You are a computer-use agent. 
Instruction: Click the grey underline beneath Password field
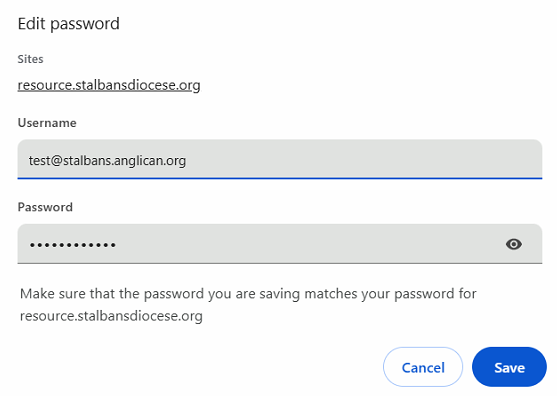point(280,263)
